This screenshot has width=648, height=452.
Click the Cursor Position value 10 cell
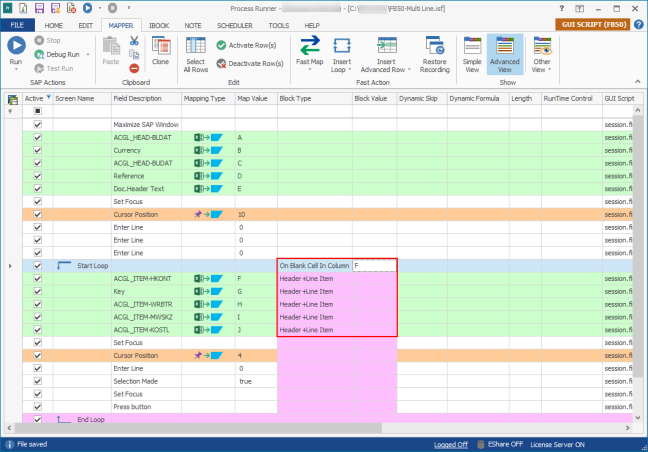256,214
